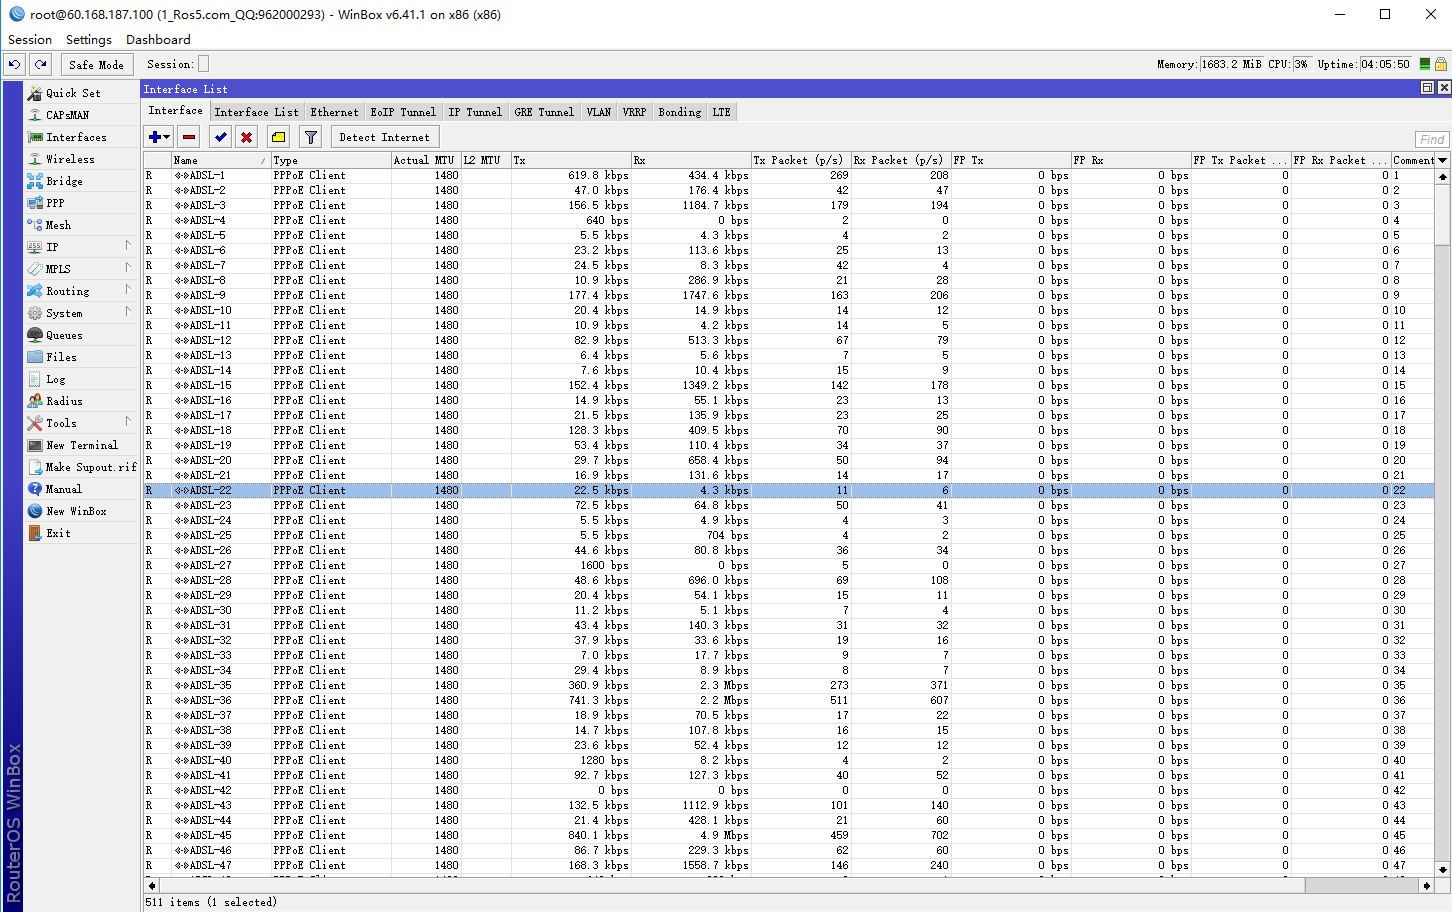
Task: Click the Interface List window restore icon
Action: click(x=1427, y=88)
